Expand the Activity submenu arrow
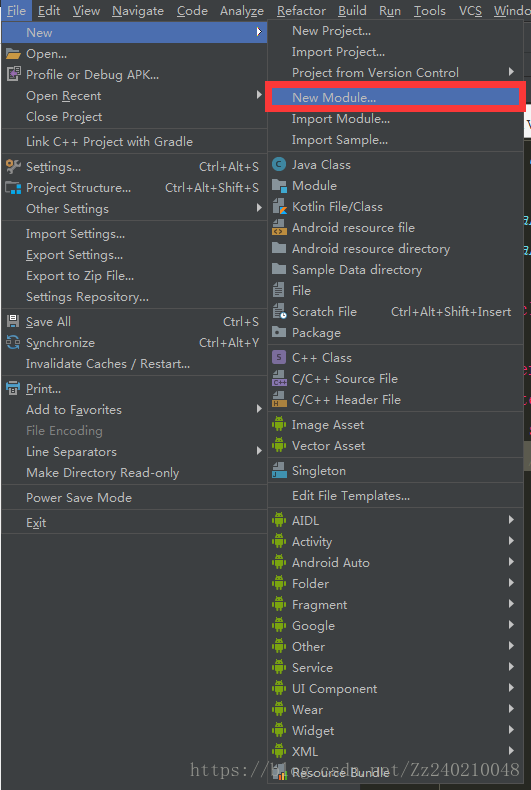531x790 pixels. (511, 541)
